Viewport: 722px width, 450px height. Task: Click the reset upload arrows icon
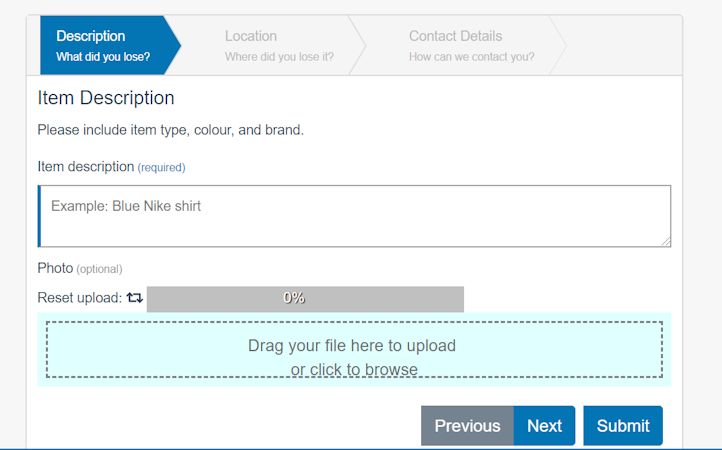(x=135, y=298)
